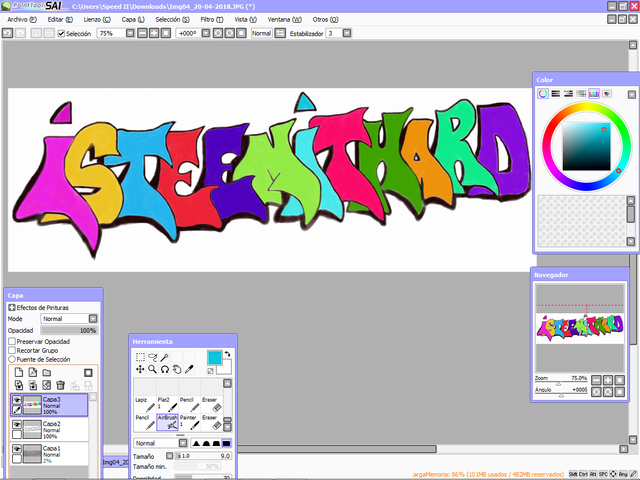Select the Eyedropper color picker tool
Viewport: 640px width, 480px height.
coord(189,369)
